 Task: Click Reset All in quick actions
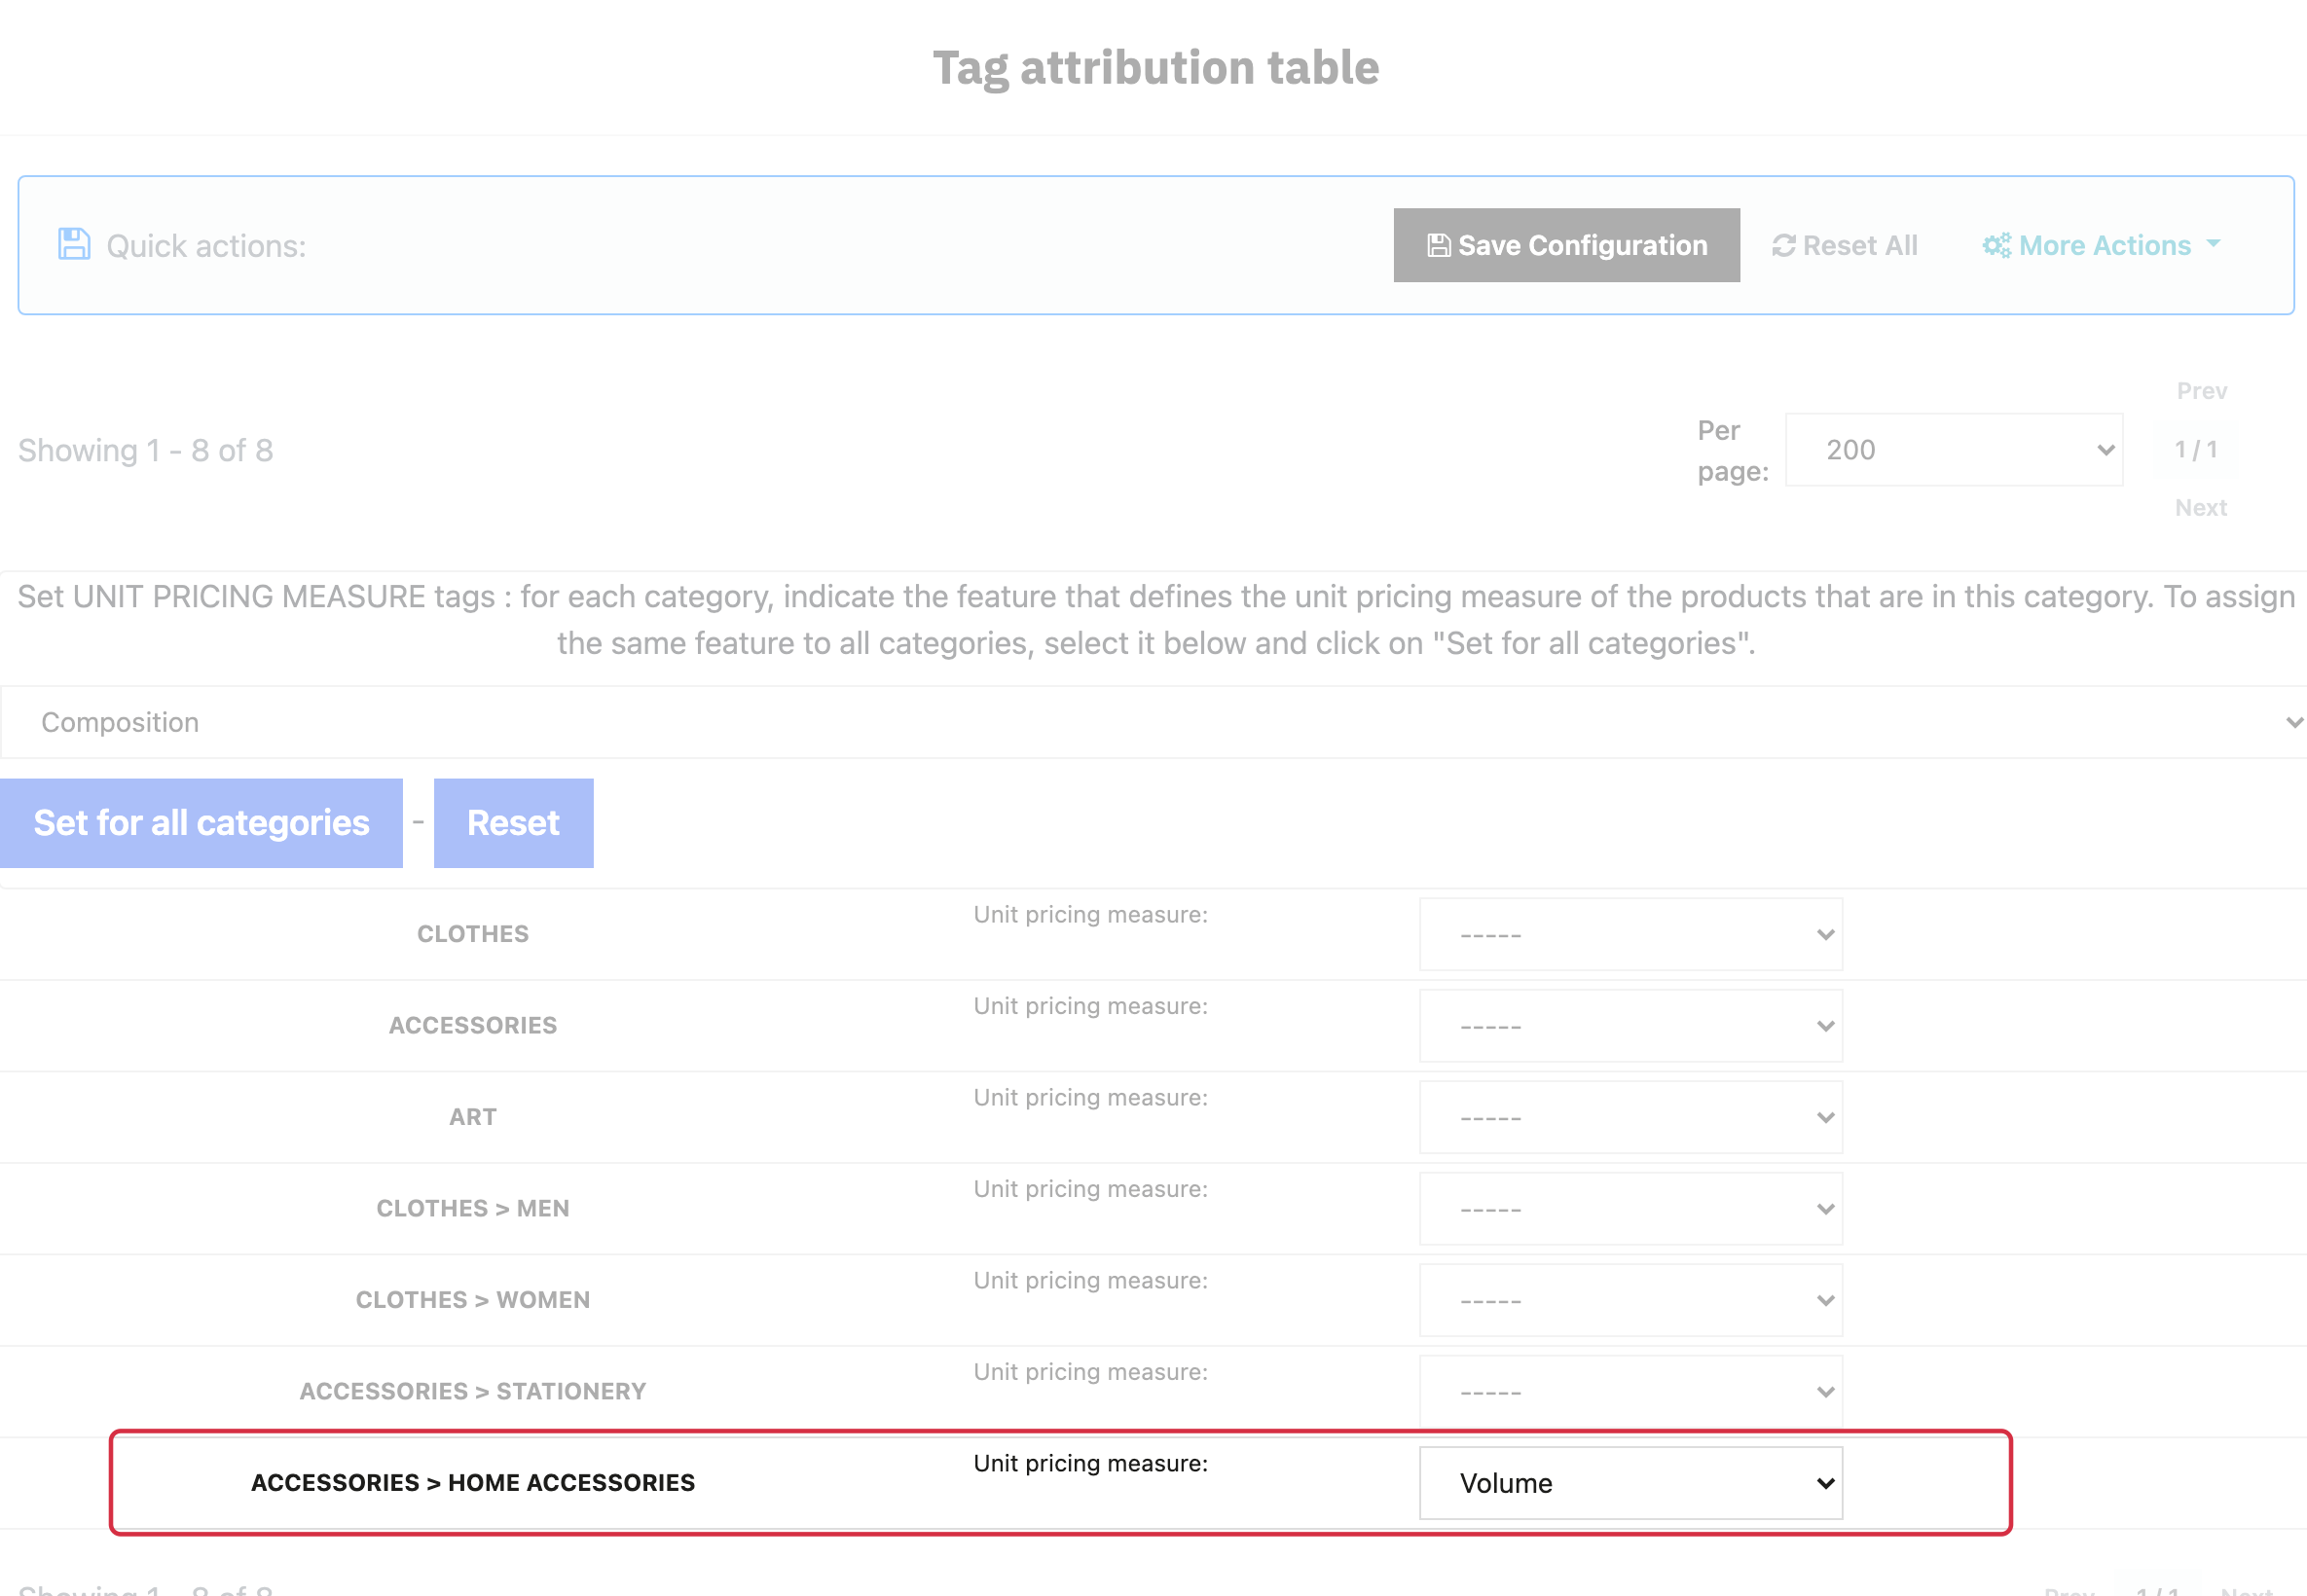1845,245
